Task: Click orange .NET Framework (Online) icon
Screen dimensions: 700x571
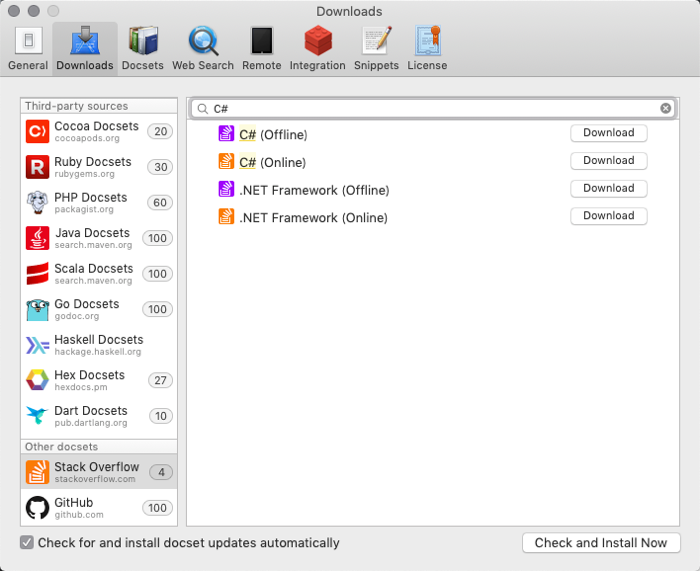Action: [226, 217]
